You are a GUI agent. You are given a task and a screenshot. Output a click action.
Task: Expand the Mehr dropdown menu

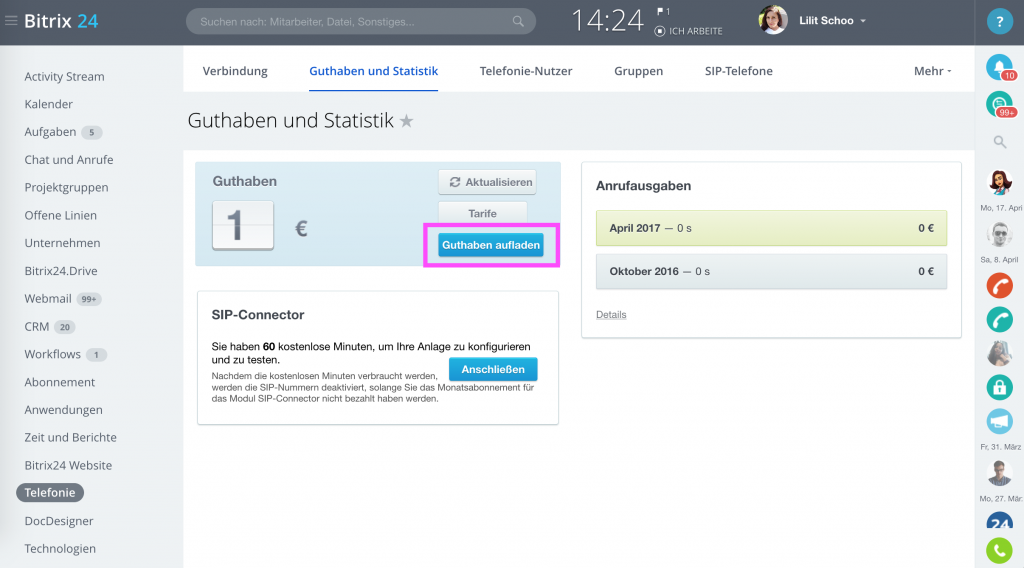coord(932,71)
